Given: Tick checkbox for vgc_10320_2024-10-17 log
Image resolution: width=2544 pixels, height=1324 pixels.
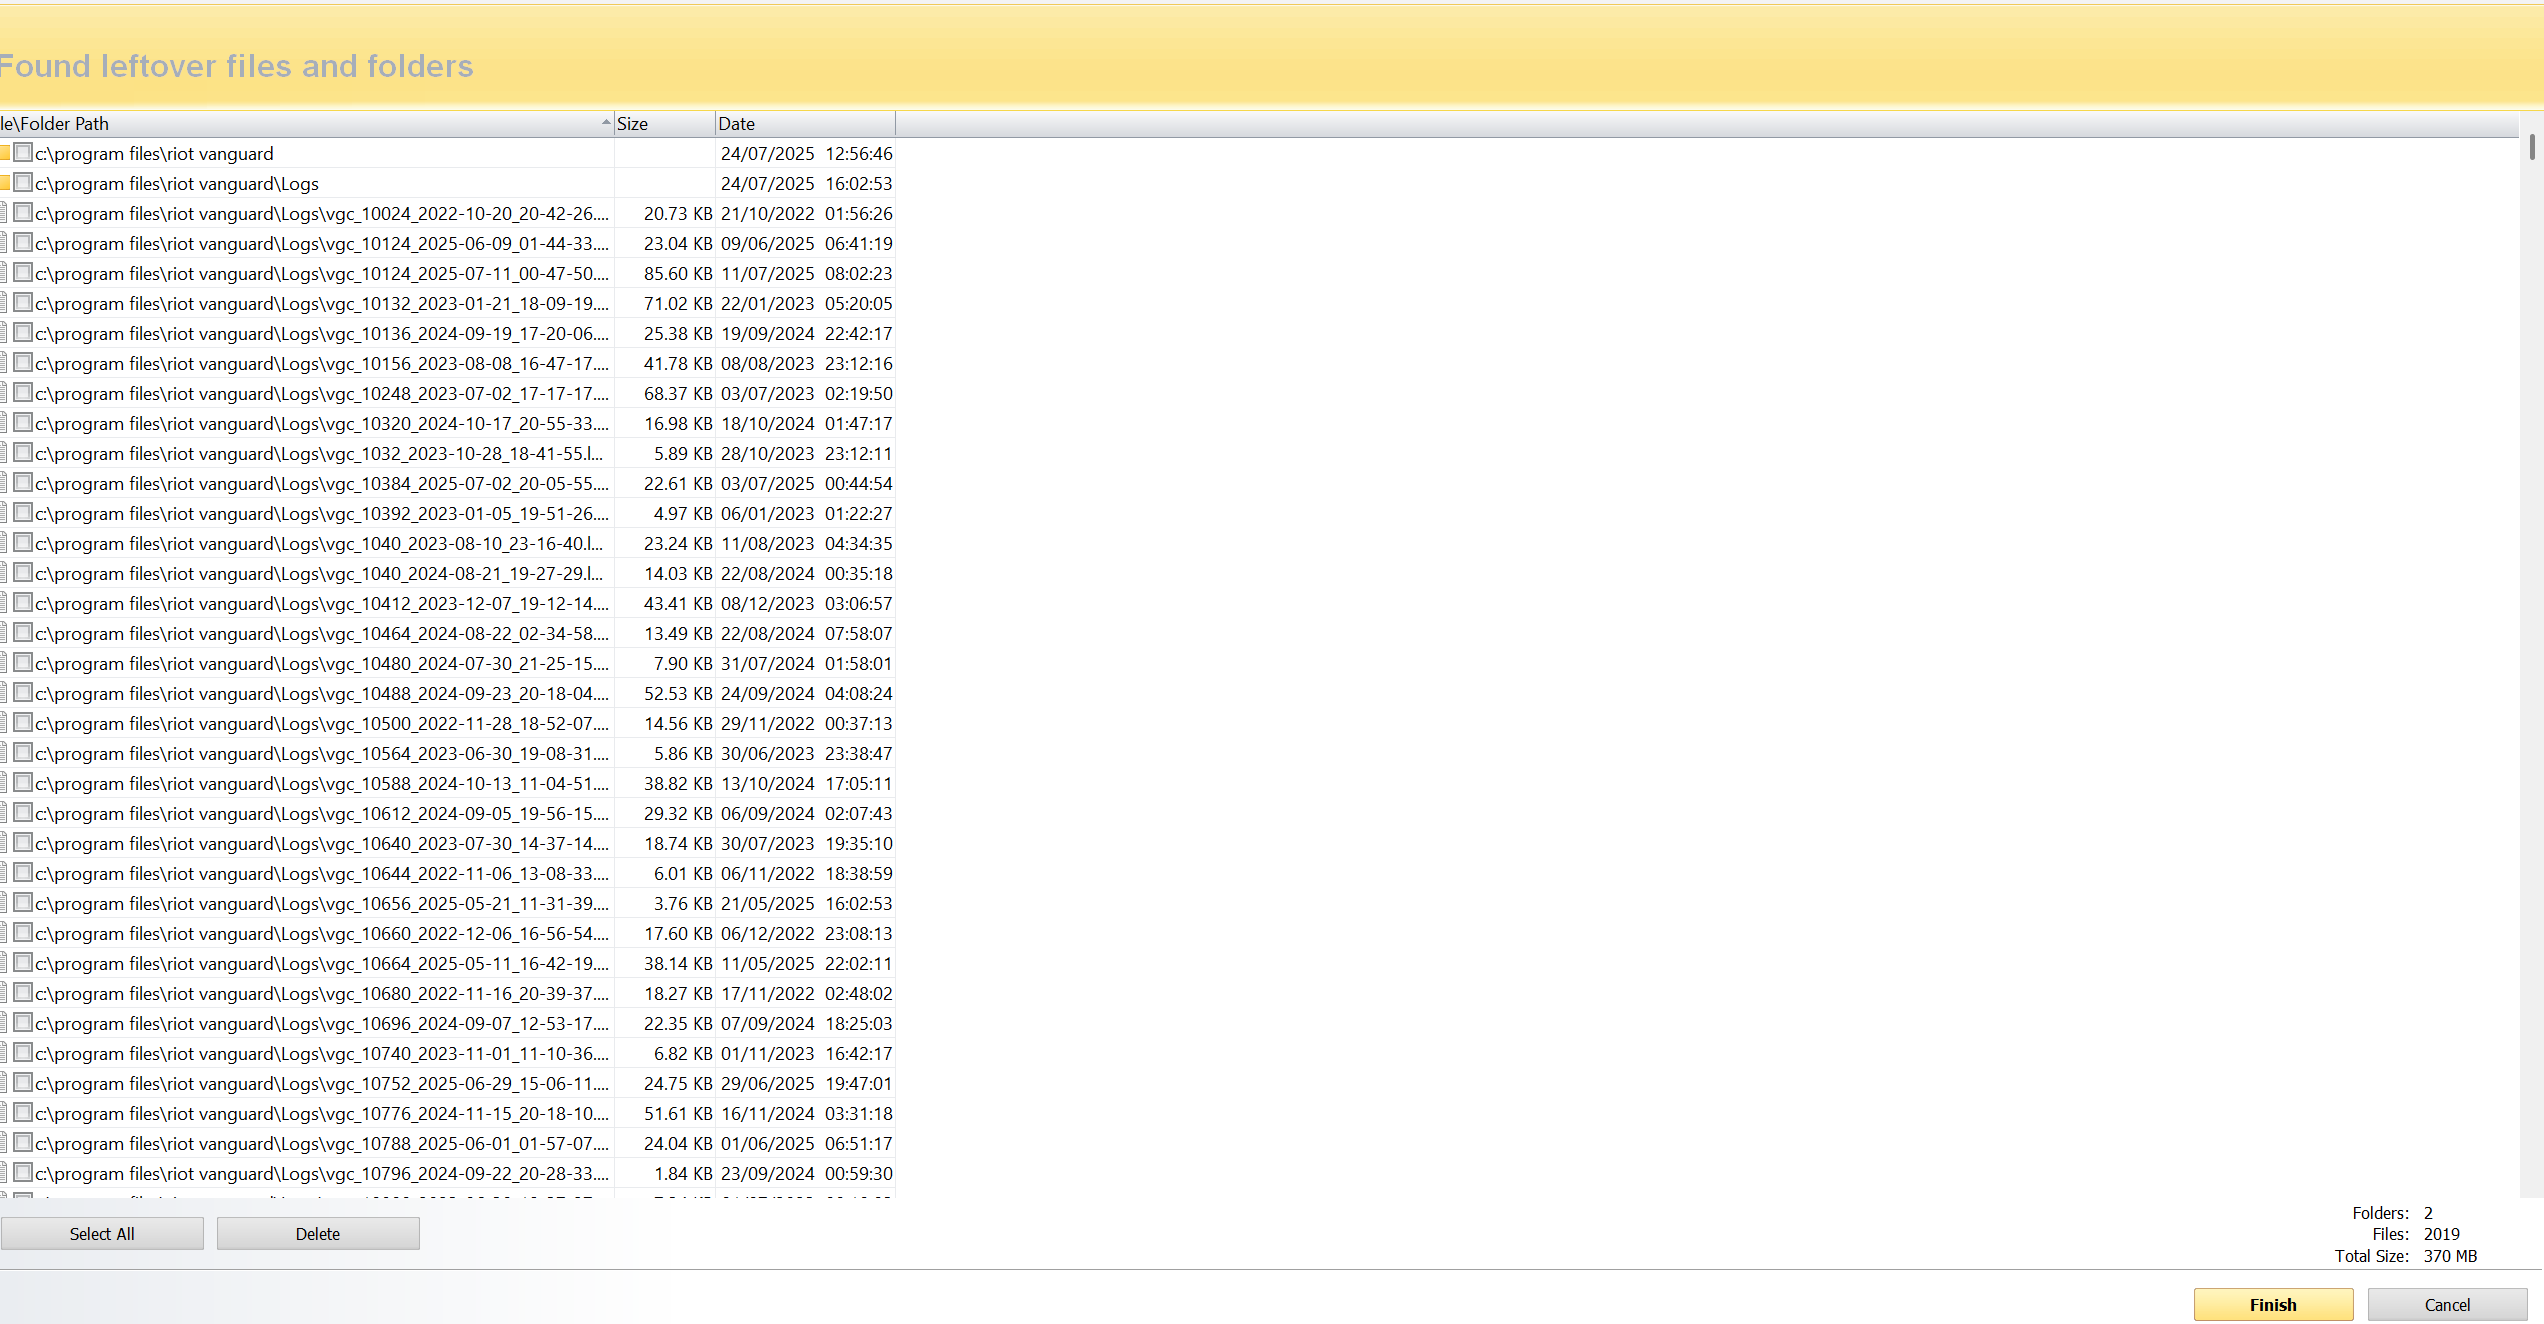Looking at the screenshot, I should pyautogui.click(x=23, y=423).
